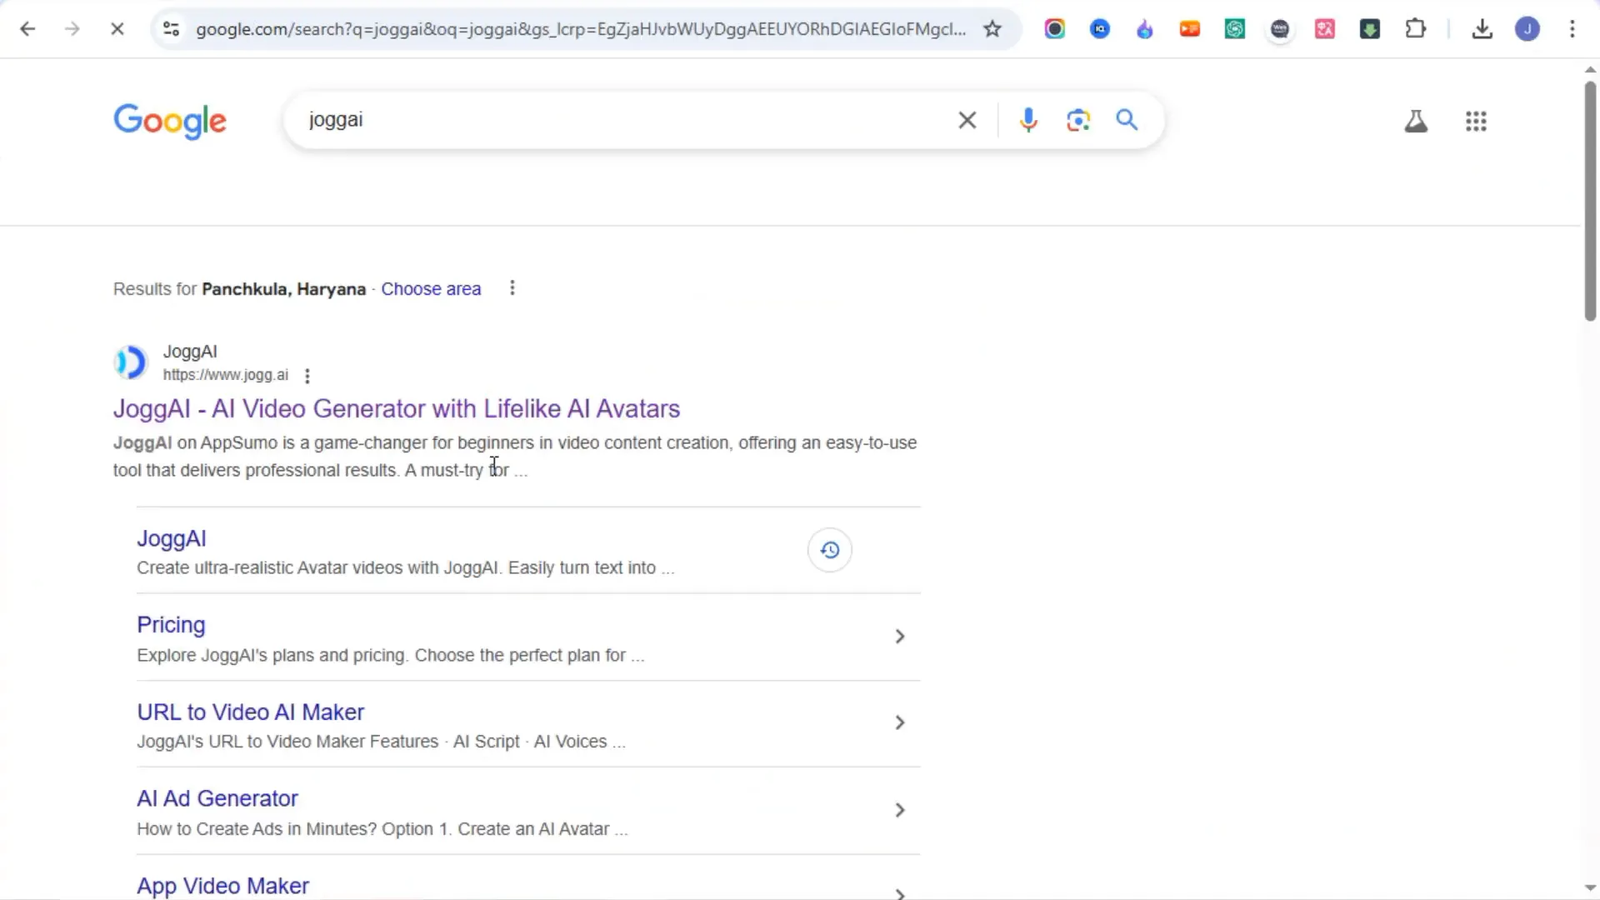
Task: Open the J profile avatar
Action: coord(1527,29)
